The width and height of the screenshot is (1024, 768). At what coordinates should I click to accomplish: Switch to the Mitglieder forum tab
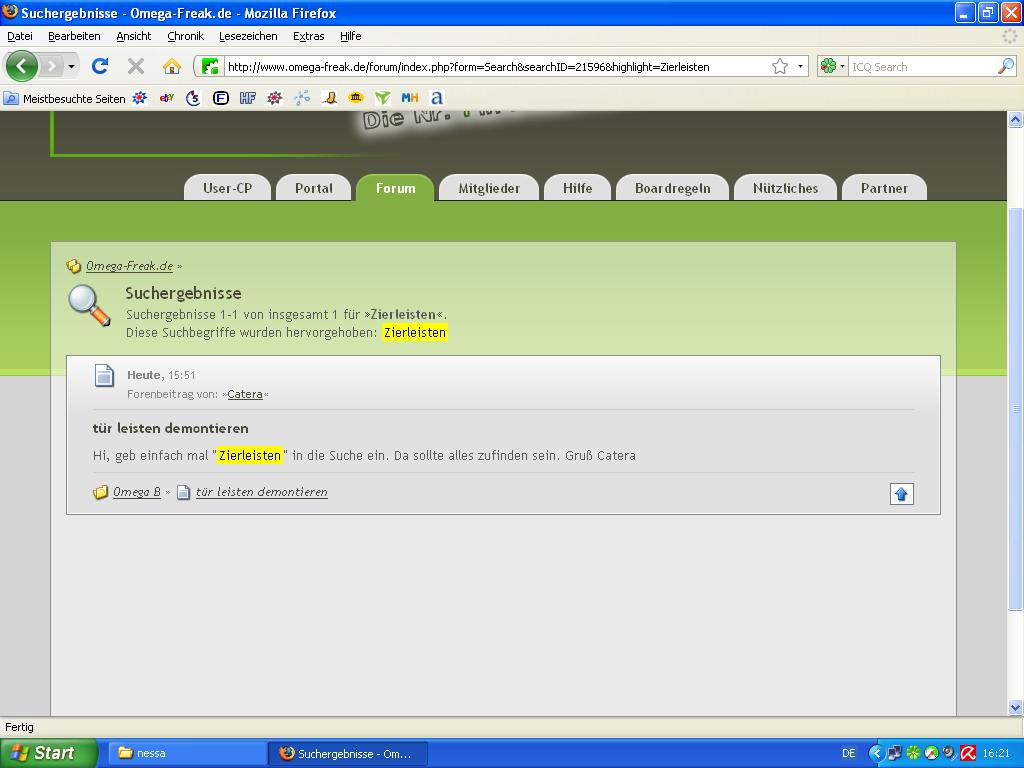click(x=489, y=188)
